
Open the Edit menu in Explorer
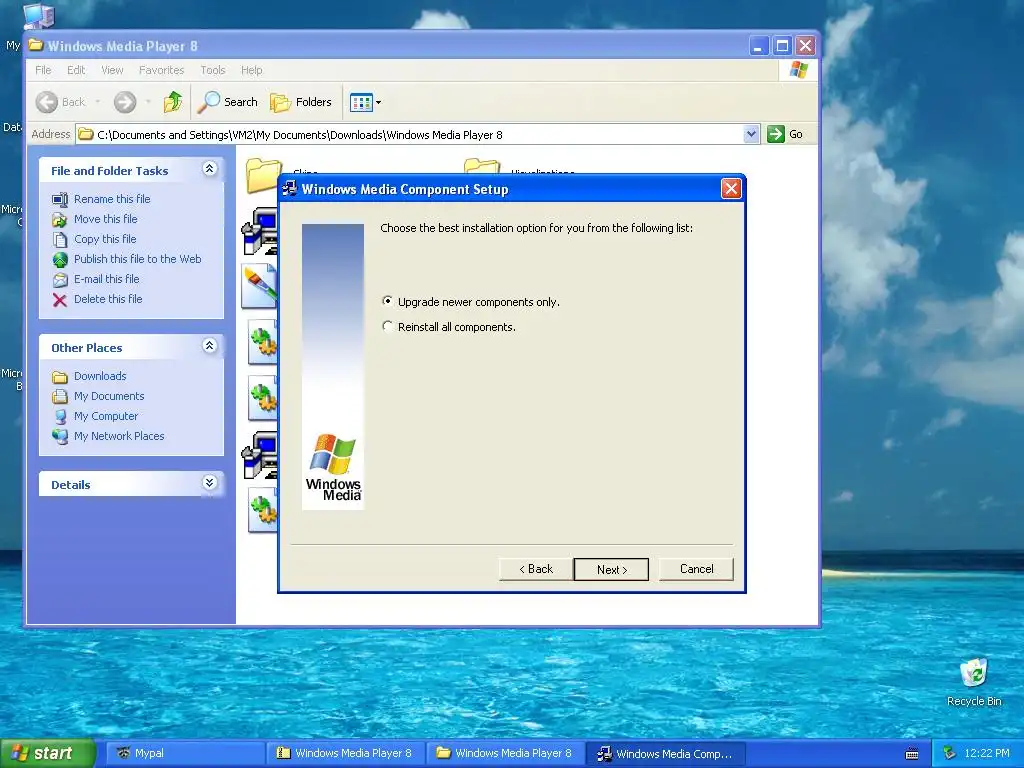[76, 70]
